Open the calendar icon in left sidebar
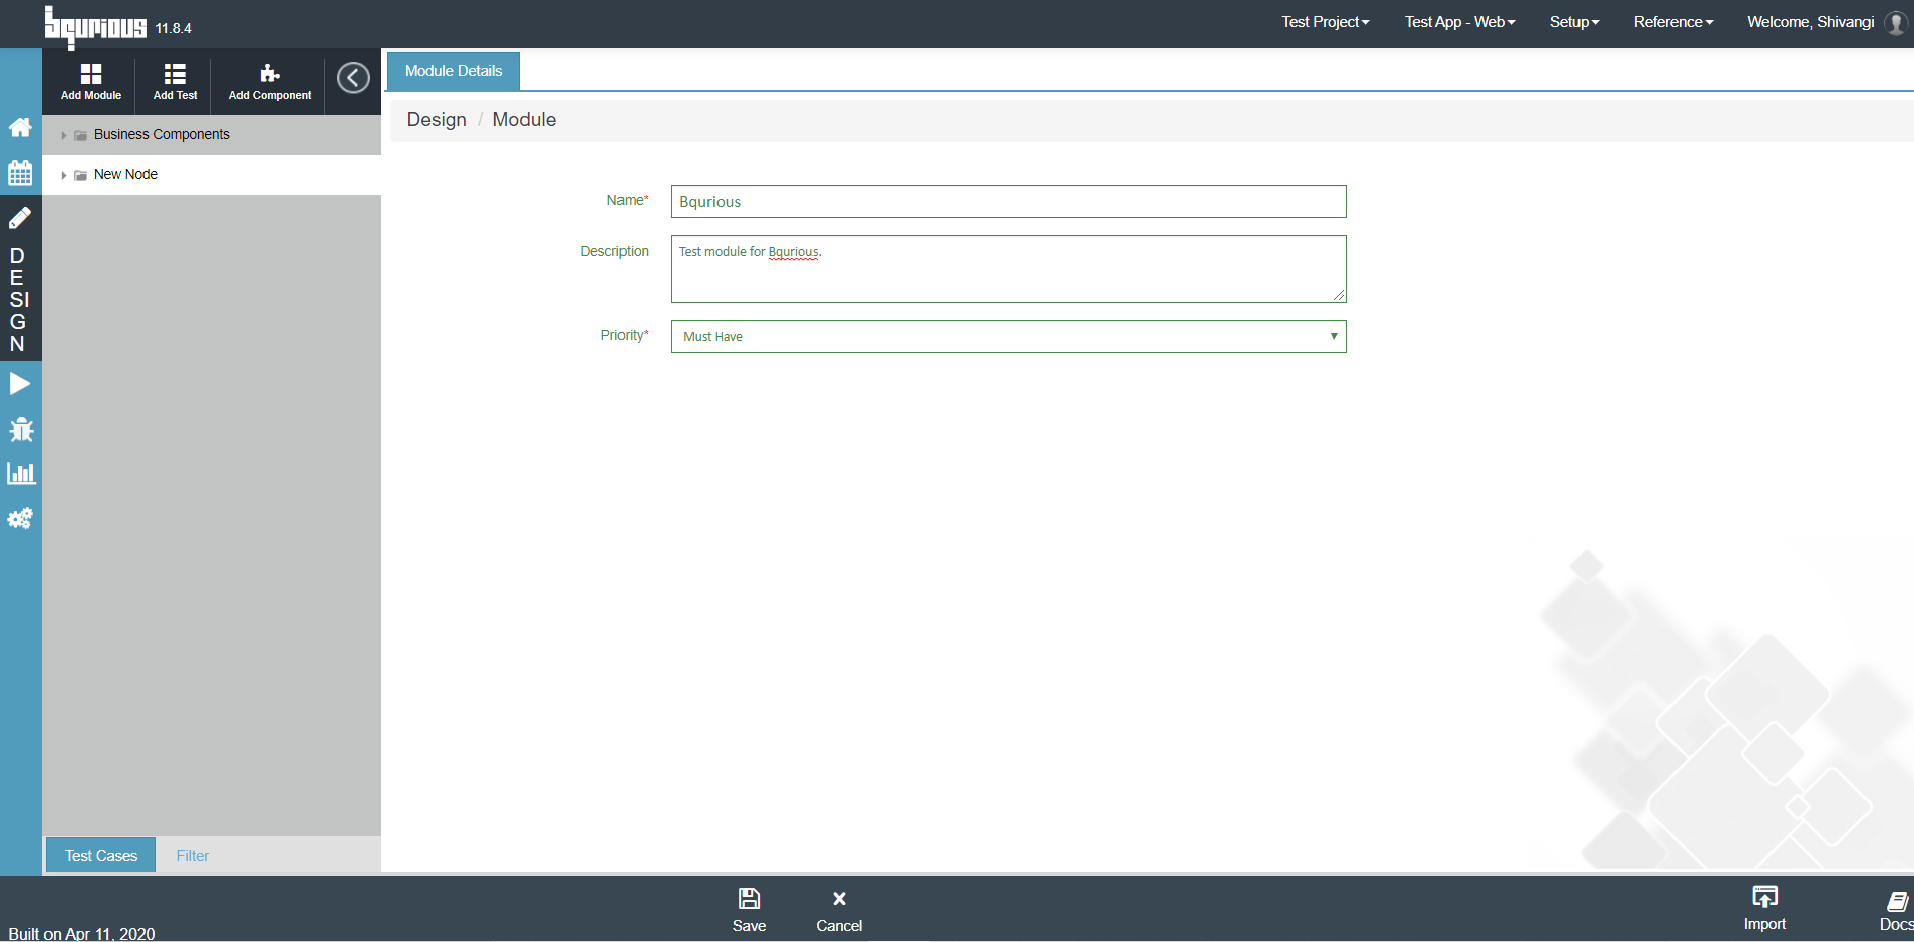 [x=20, y=173]
